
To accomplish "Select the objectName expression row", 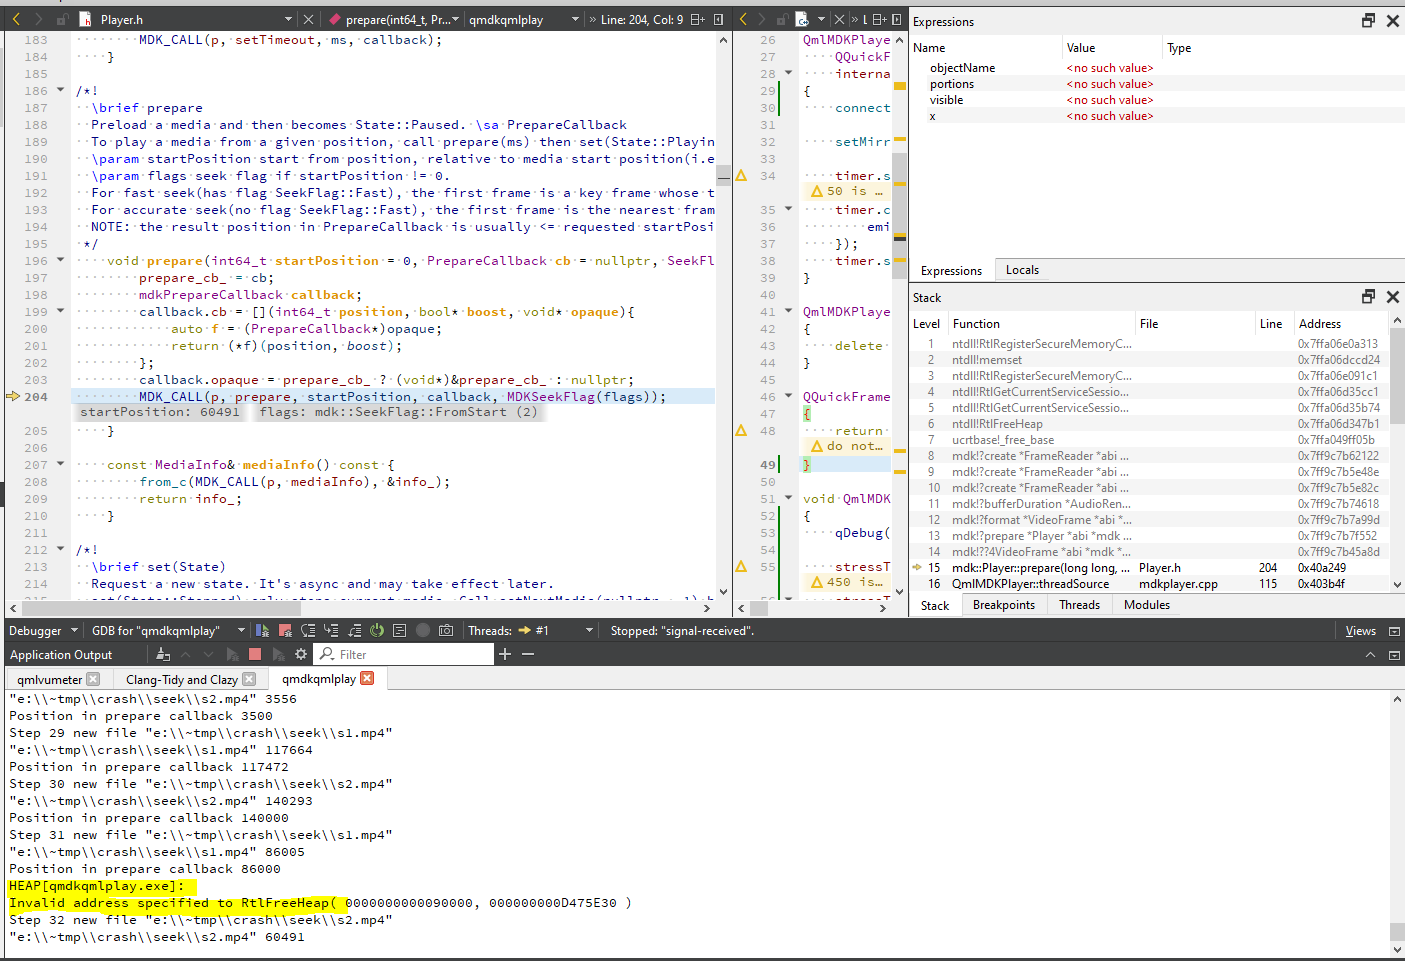I will (x=1155, y=68).
